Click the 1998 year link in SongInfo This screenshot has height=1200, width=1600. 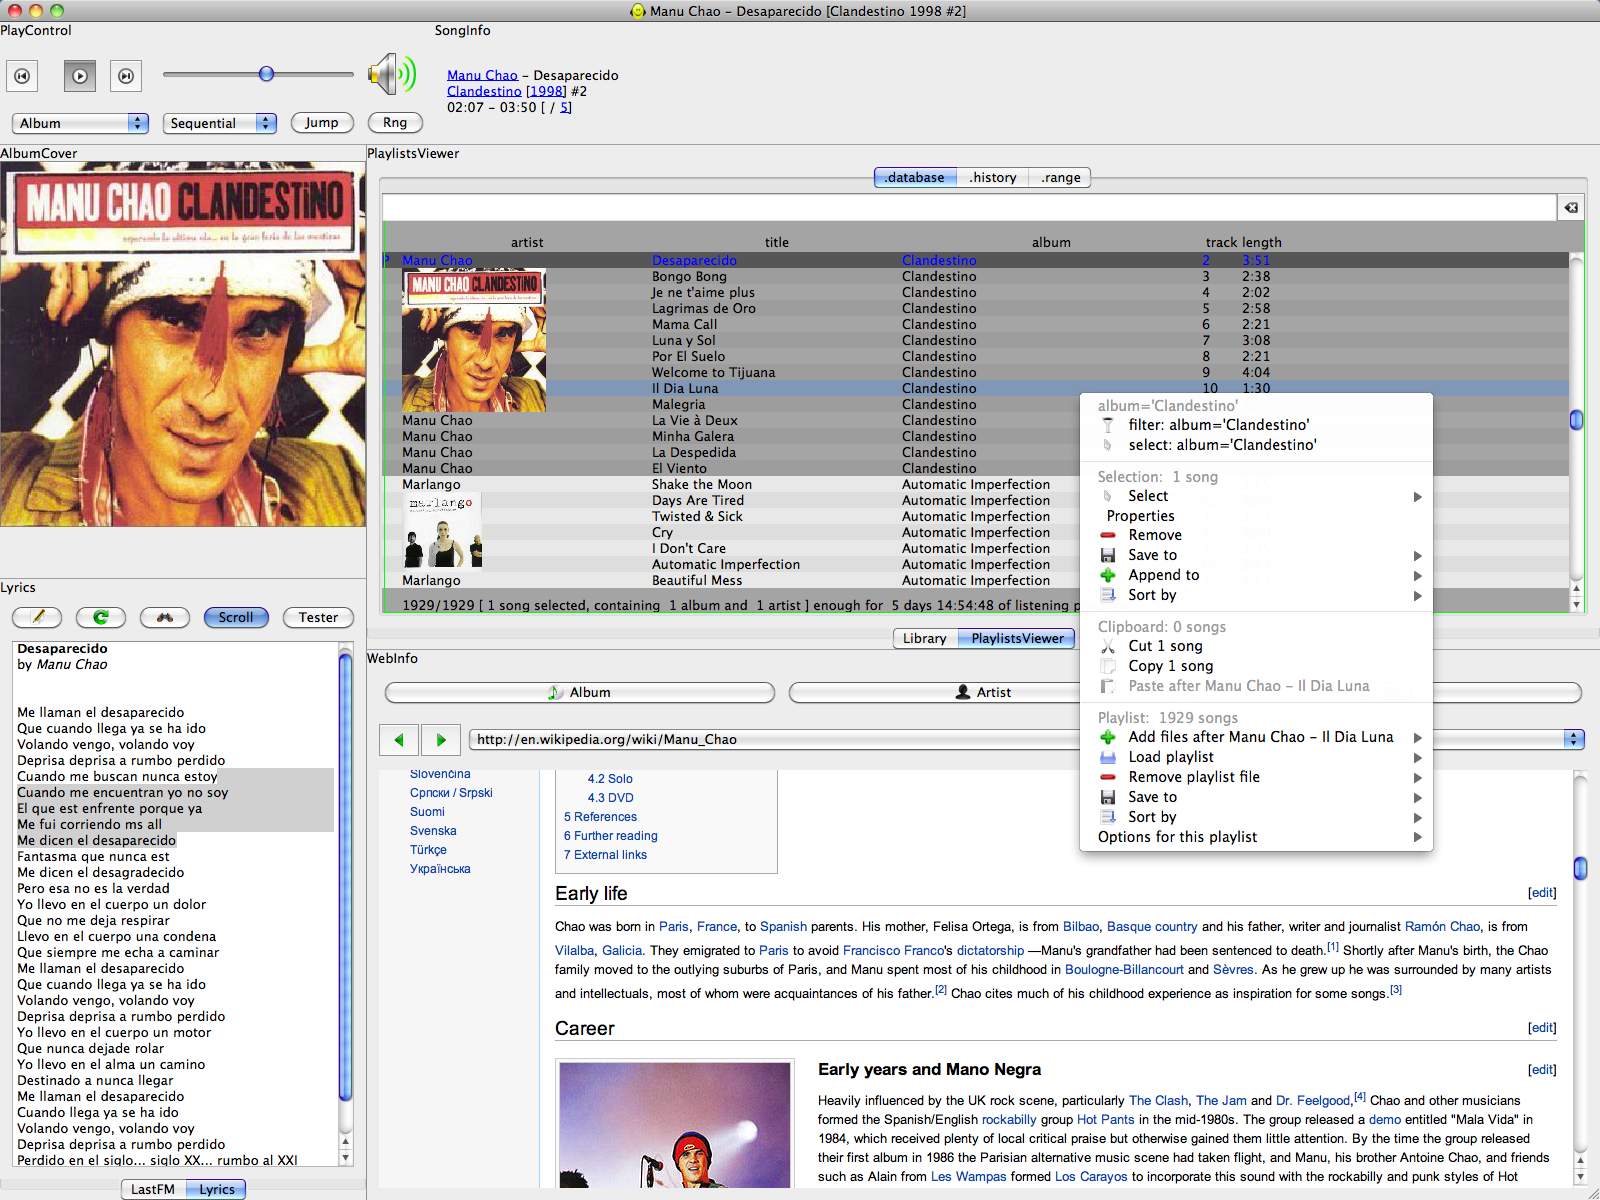546,91
